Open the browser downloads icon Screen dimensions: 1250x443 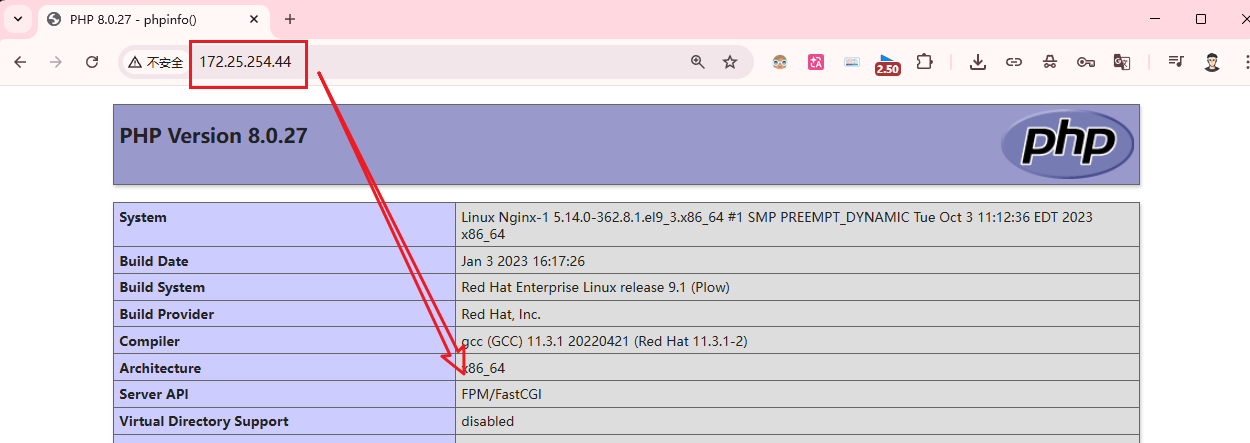[978, 62]
